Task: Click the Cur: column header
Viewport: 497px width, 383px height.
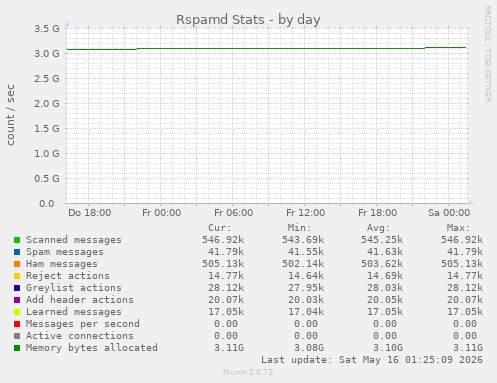Action: [220, 228]
